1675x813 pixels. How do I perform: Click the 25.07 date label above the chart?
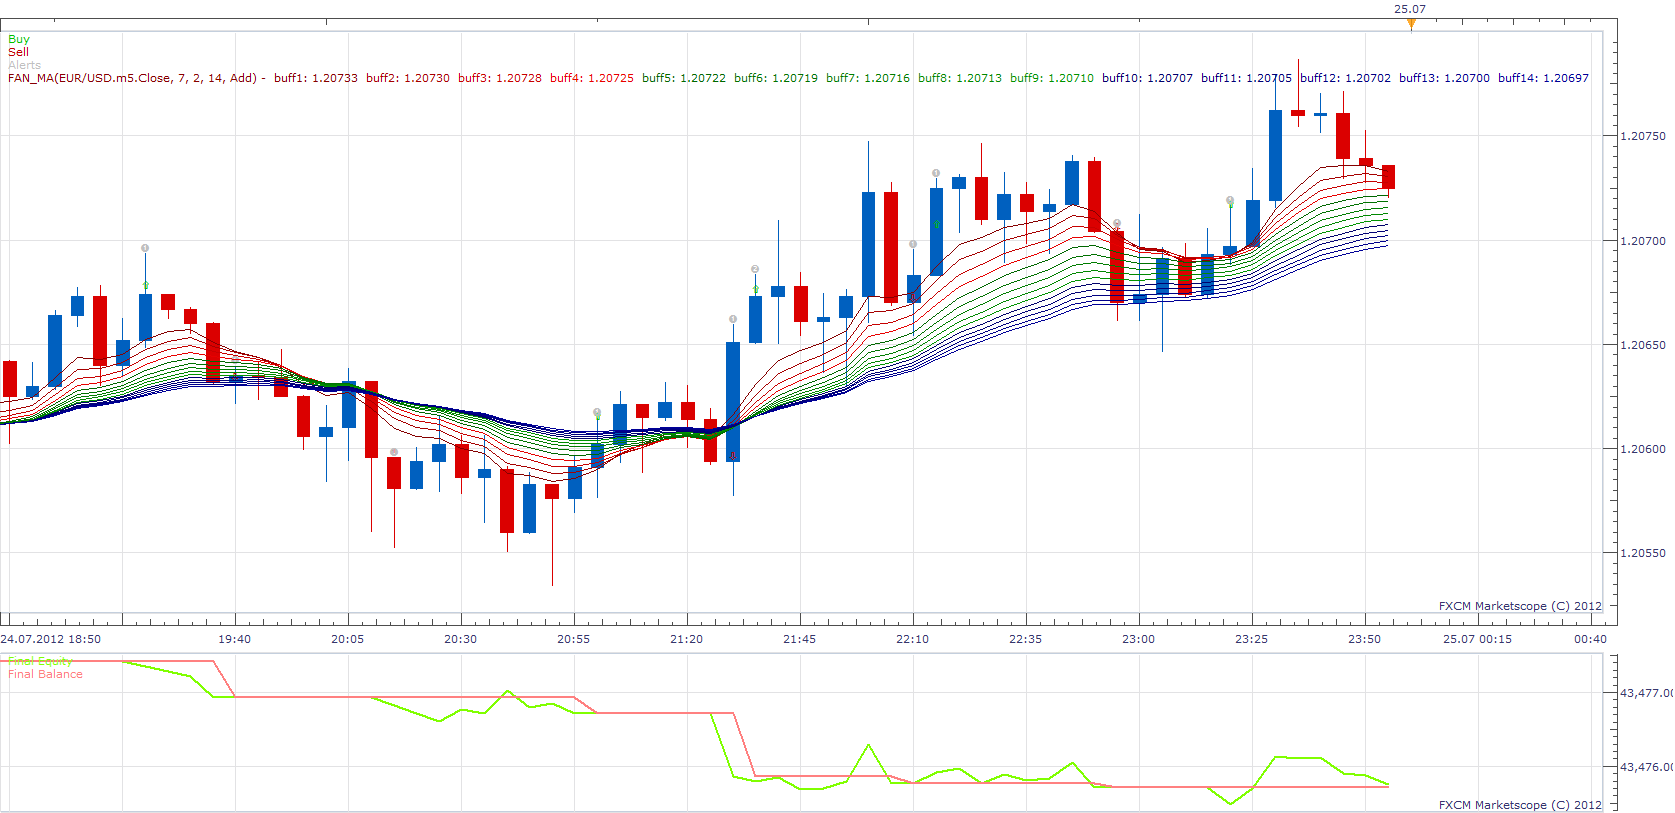coord(1410,9)
